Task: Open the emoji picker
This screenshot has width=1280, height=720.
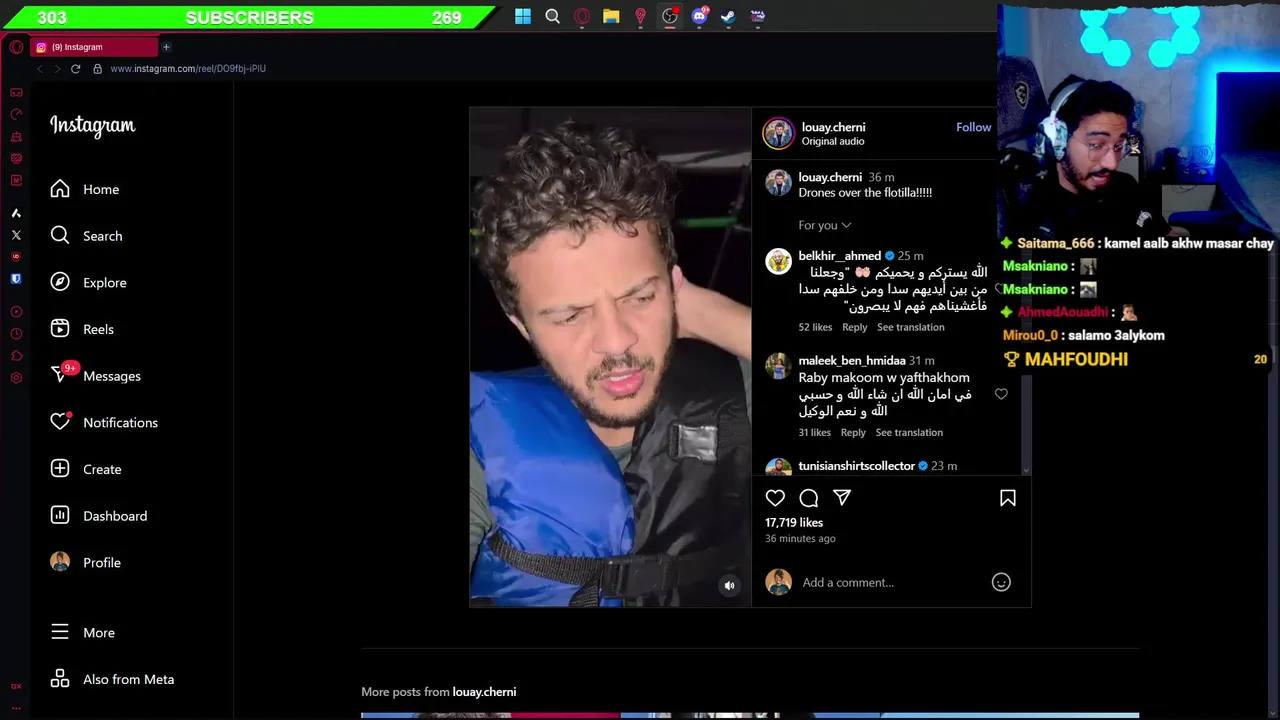Action: coord(1001,582)
